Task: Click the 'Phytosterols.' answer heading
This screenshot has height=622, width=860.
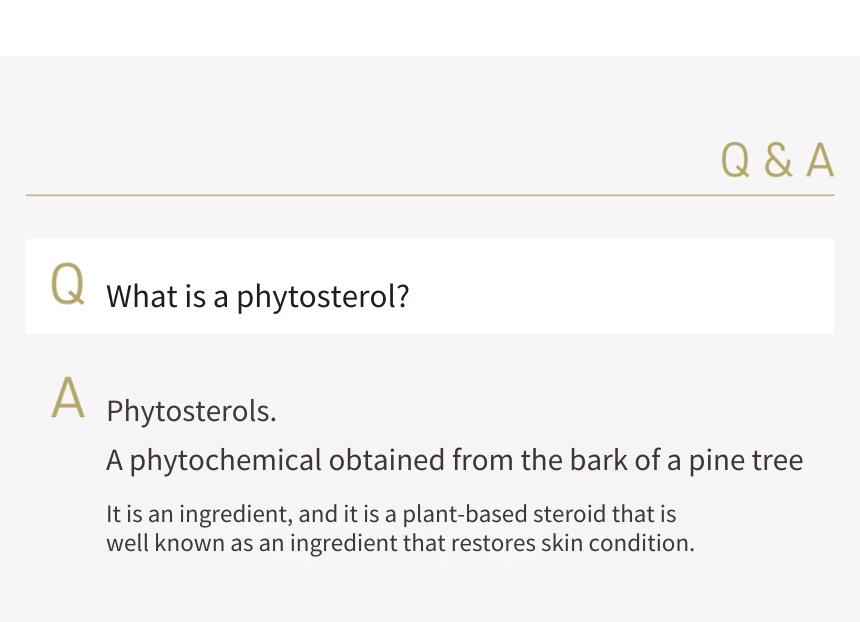Action: click(191, 411)
